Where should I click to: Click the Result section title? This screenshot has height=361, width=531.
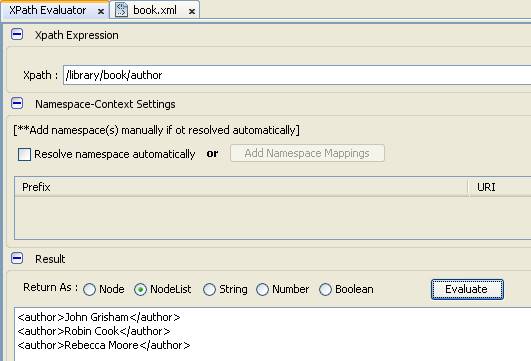tap(50, 259)
